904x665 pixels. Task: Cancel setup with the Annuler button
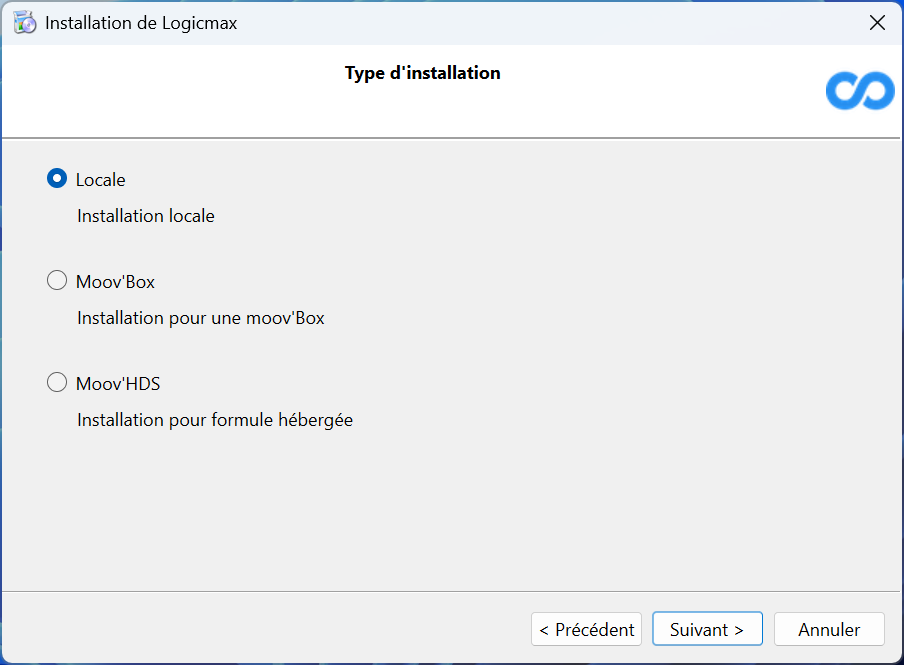(829, 629)
